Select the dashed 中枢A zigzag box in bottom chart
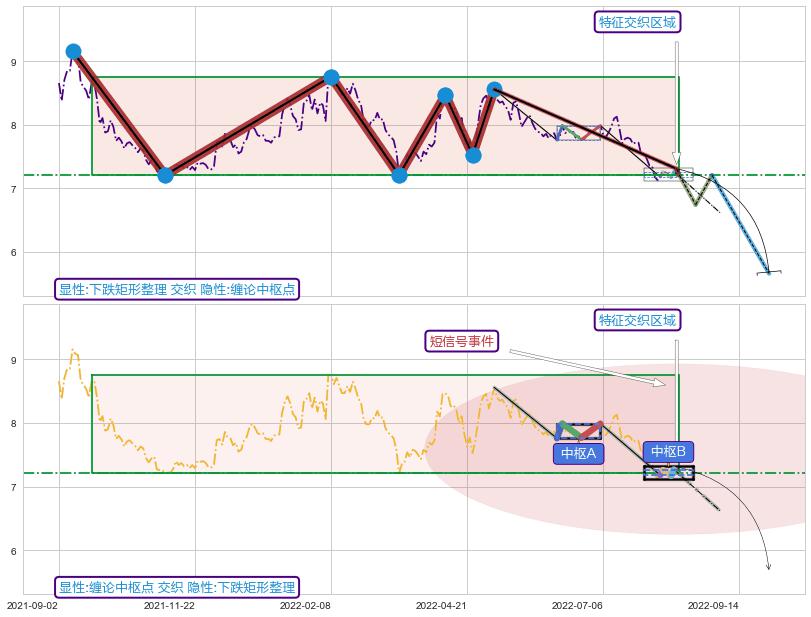The image size is (811, 617). point(579,430)
